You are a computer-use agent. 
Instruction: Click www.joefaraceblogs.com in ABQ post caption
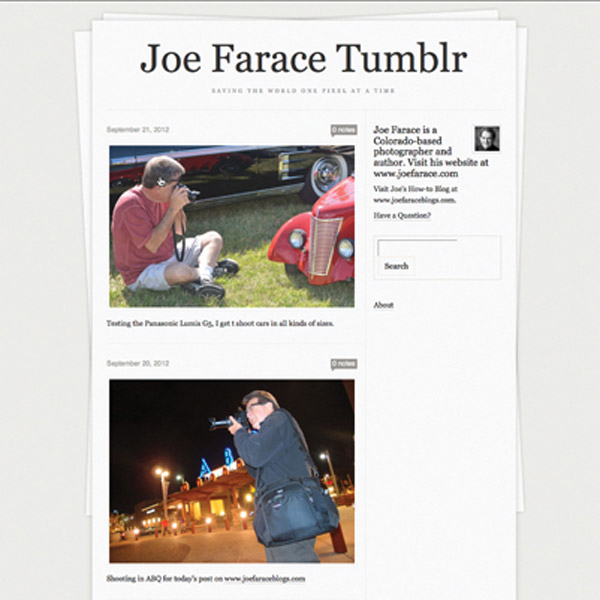point(265,579)
